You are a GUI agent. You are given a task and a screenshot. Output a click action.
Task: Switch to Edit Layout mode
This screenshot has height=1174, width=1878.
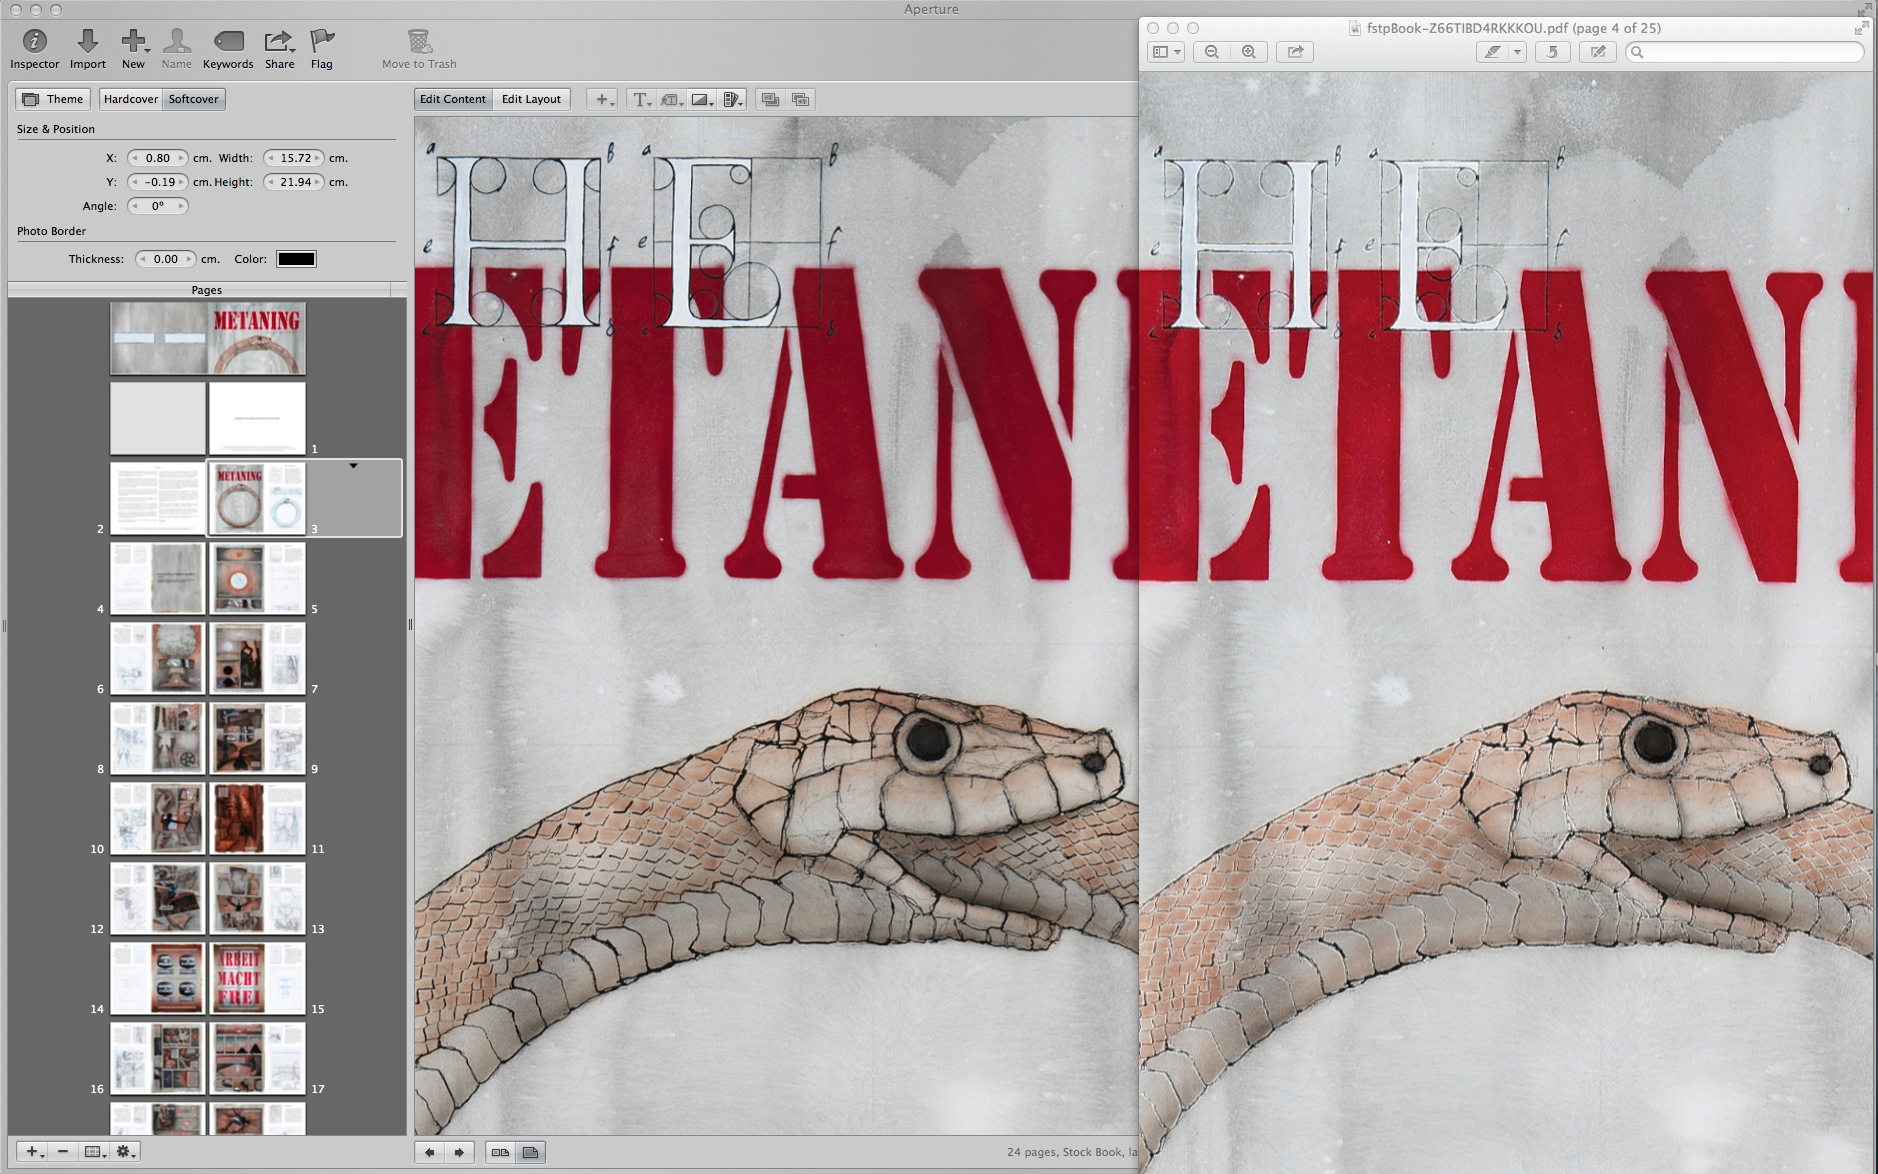click(x=531, y=99)
